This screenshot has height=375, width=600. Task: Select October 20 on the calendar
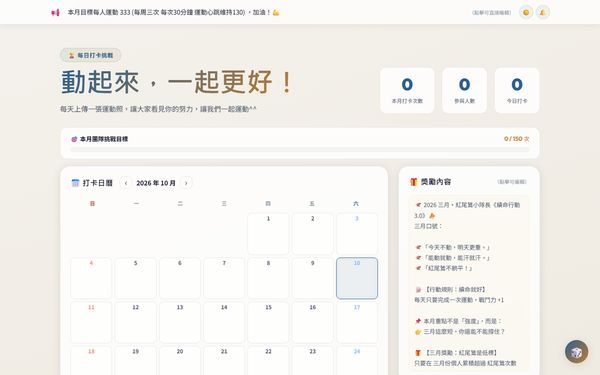[x=180, y=361]
